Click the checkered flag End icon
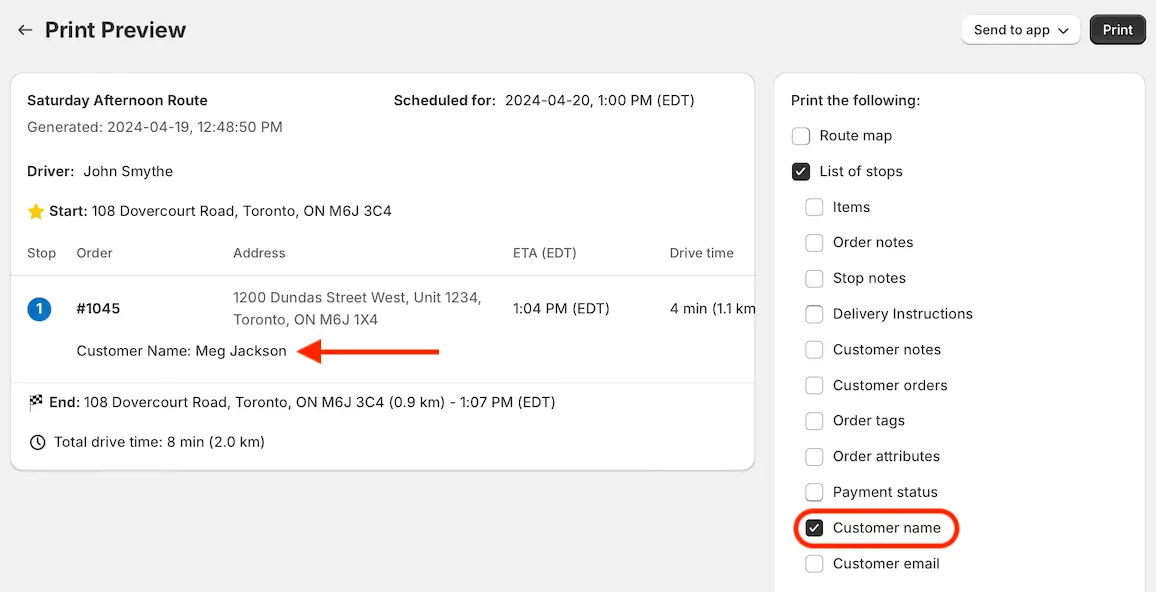This screenshot has height=592, width=1156. [36, 403]
